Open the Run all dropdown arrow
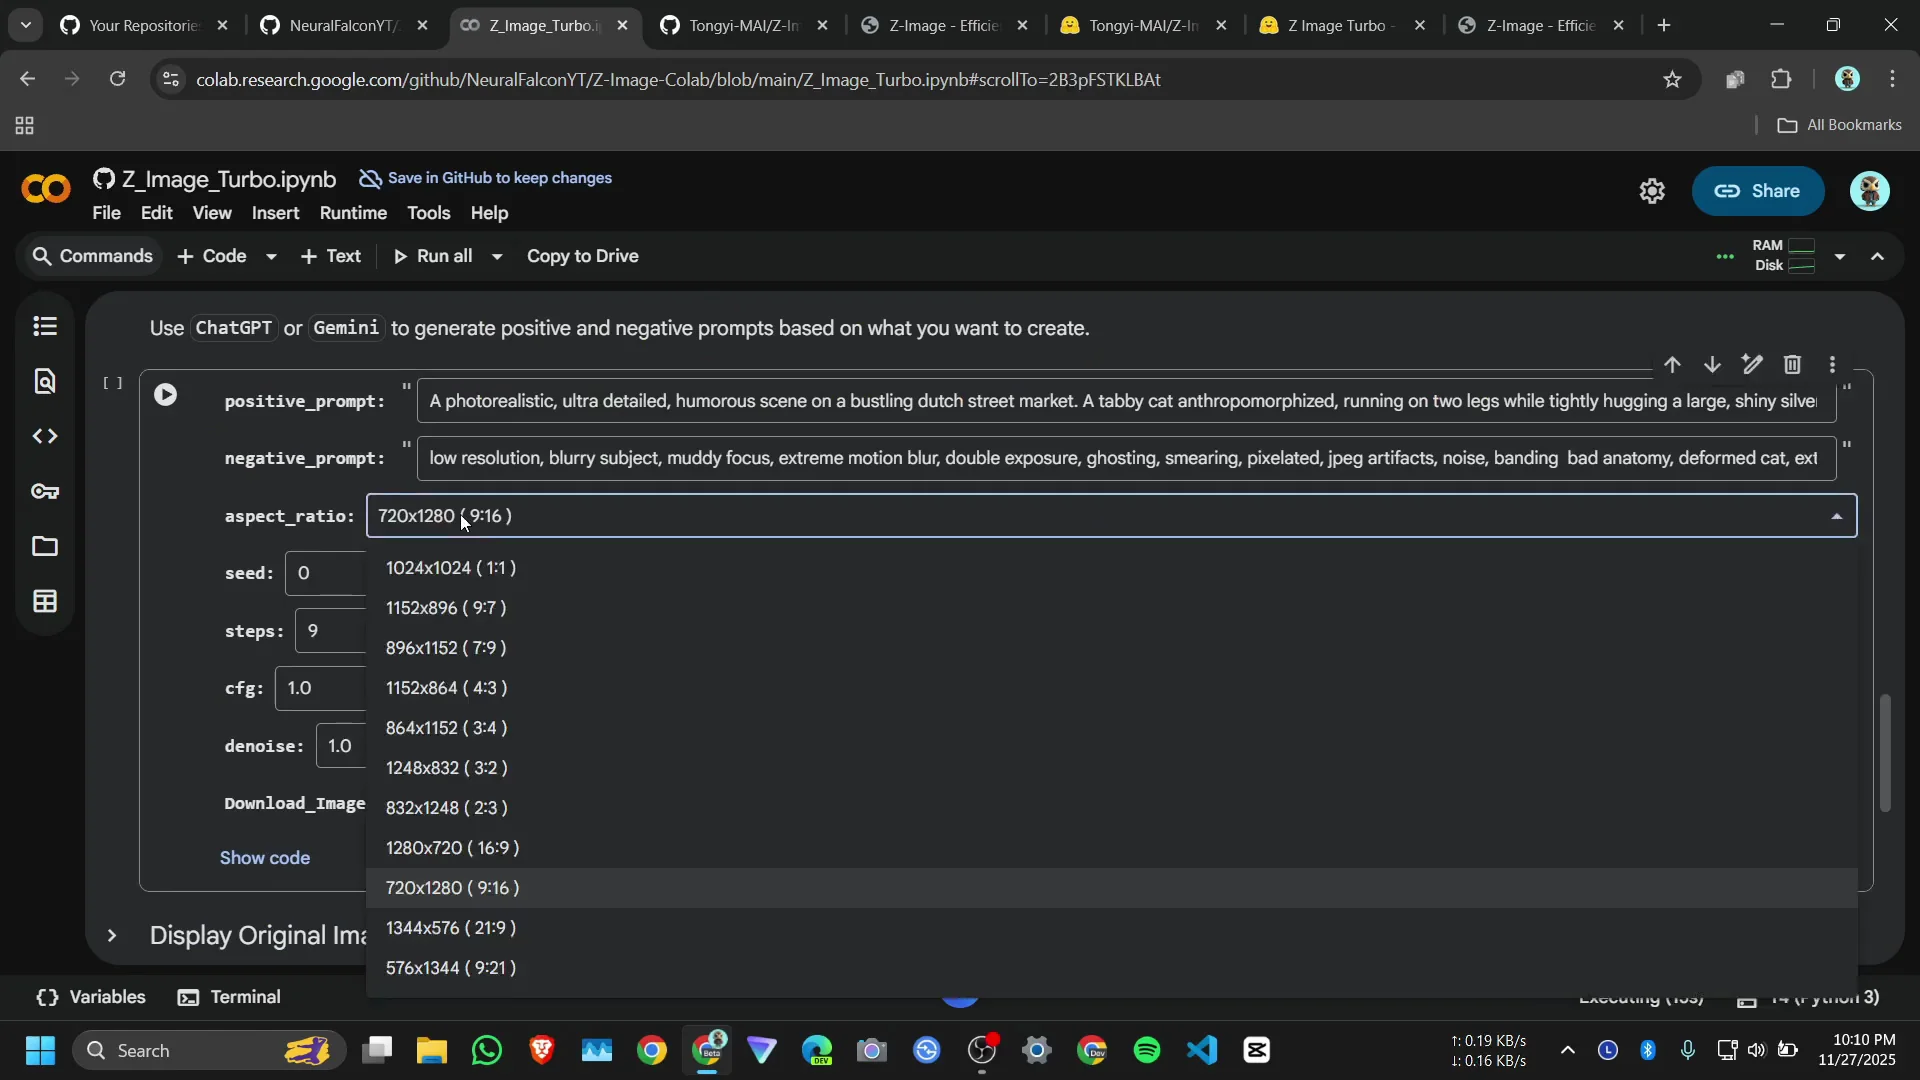 point(497,257)
